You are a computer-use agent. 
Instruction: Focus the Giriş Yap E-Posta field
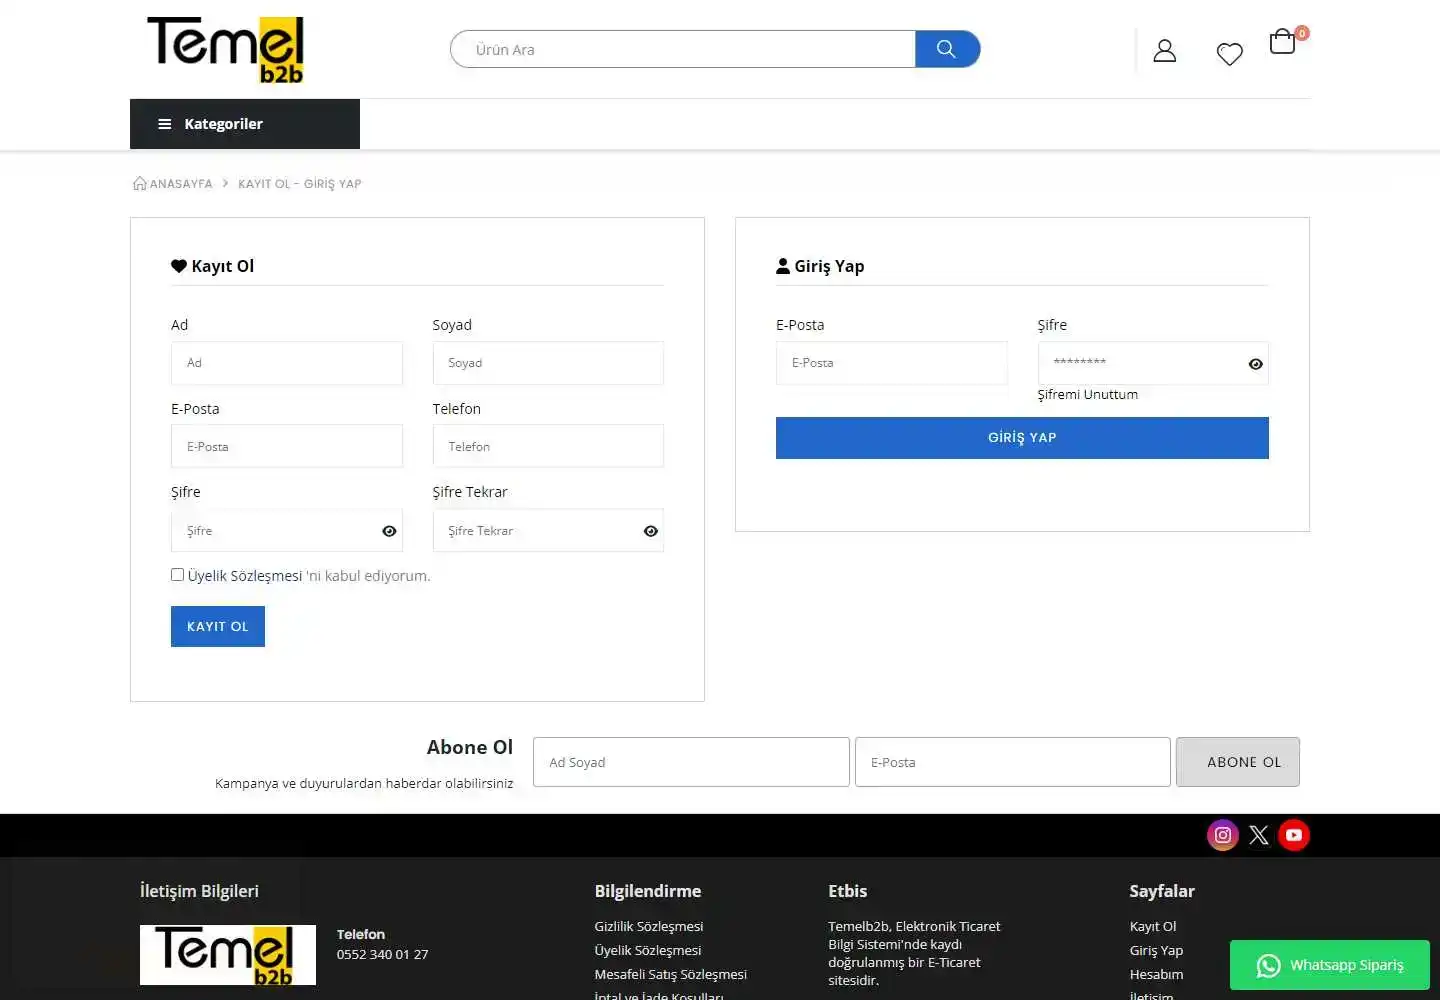pyautogui.click(x=892, y=363)
